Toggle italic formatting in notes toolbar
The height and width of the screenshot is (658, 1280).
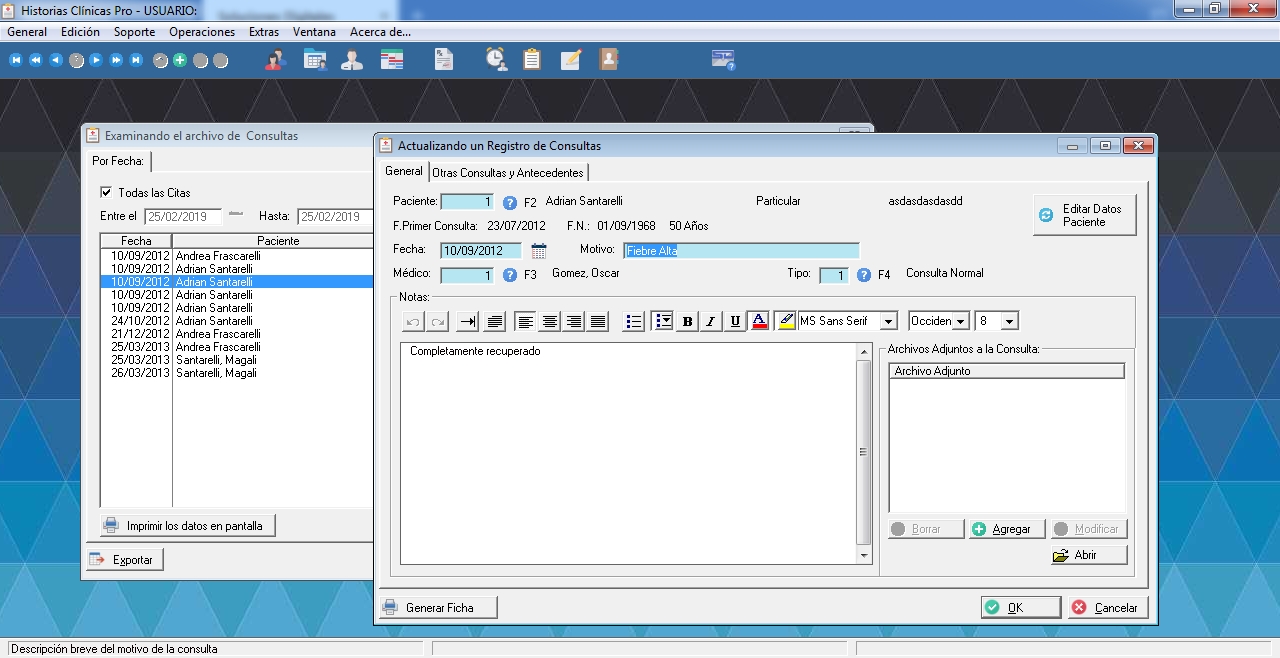[711, 322]
